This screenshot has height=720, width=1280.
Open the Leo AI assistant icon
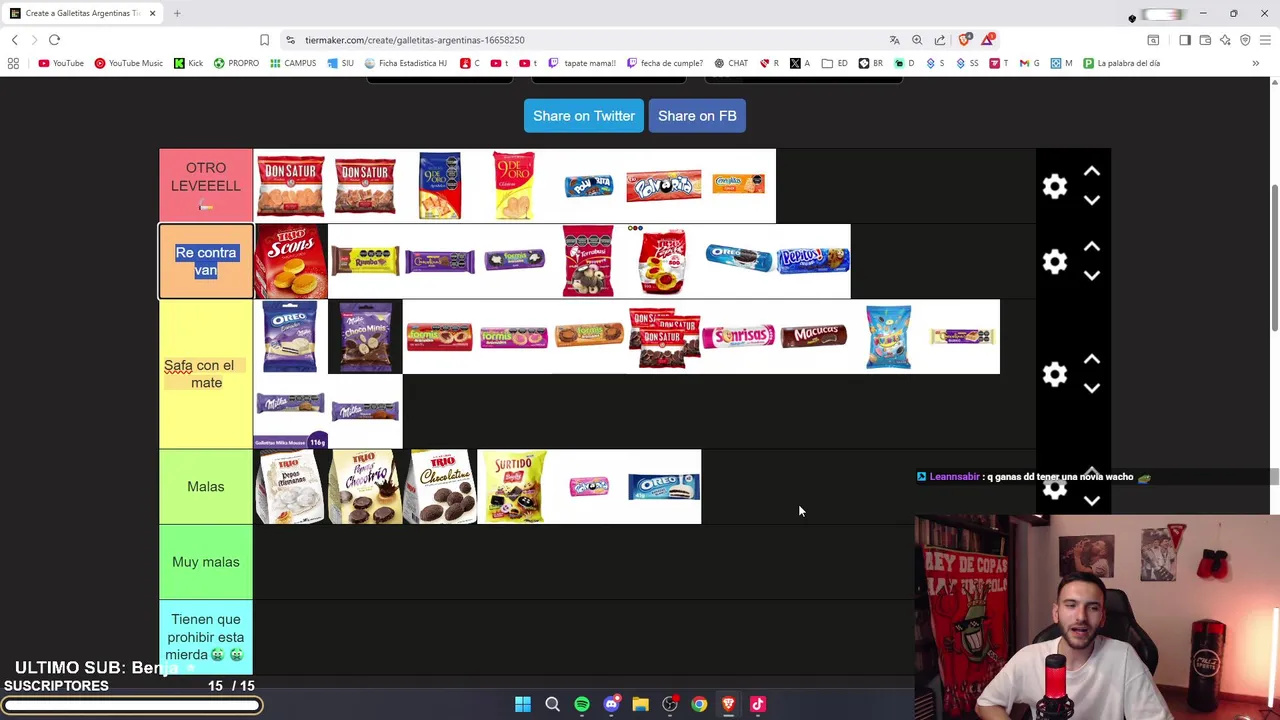pyautogui.click(x=1225, y=40)
